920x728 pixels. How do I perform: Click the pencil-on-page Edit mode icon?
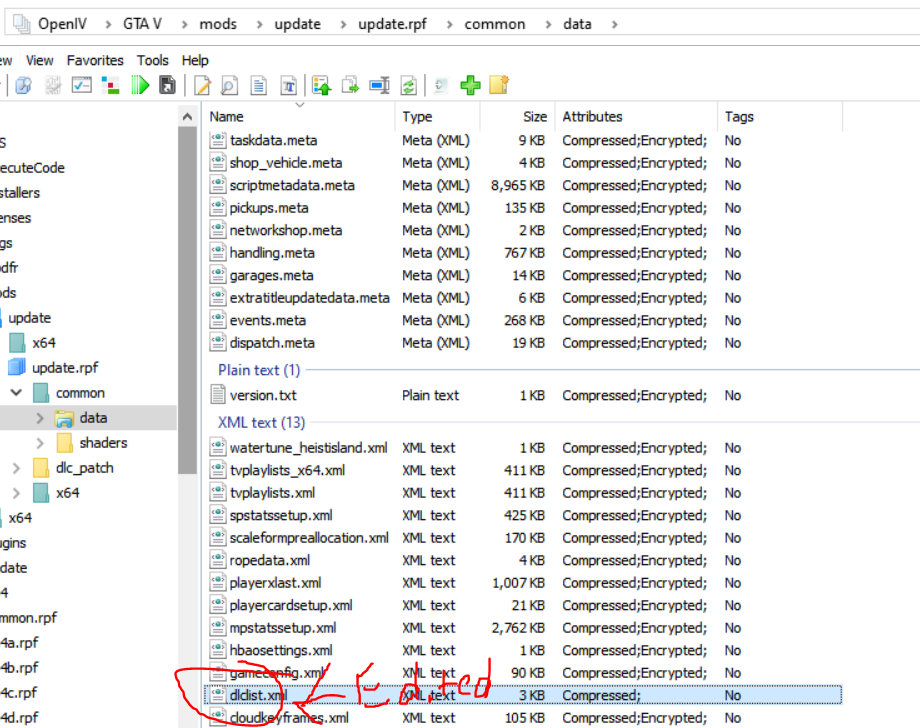click(x=203, y=86)
